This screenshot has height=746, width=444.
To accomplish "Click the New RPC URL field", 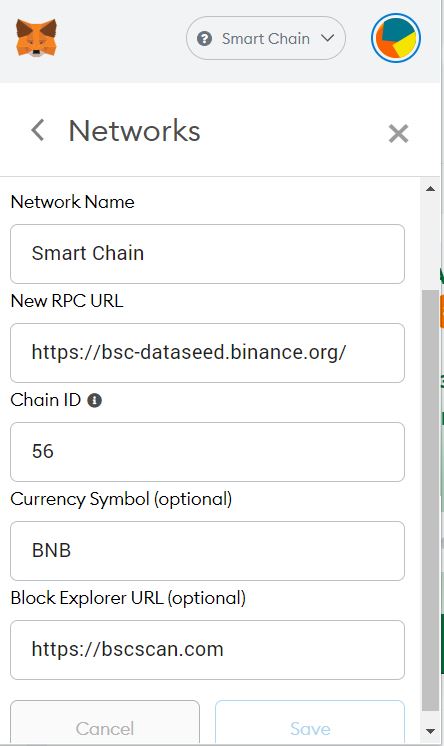I will (x=207, y=353).
